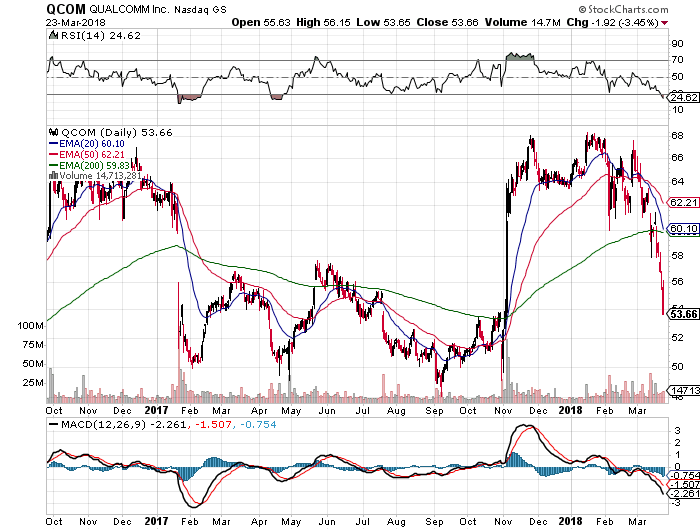Click the StockCharts.com watermark link
This screenshot has height=530, width=700.
623,9
